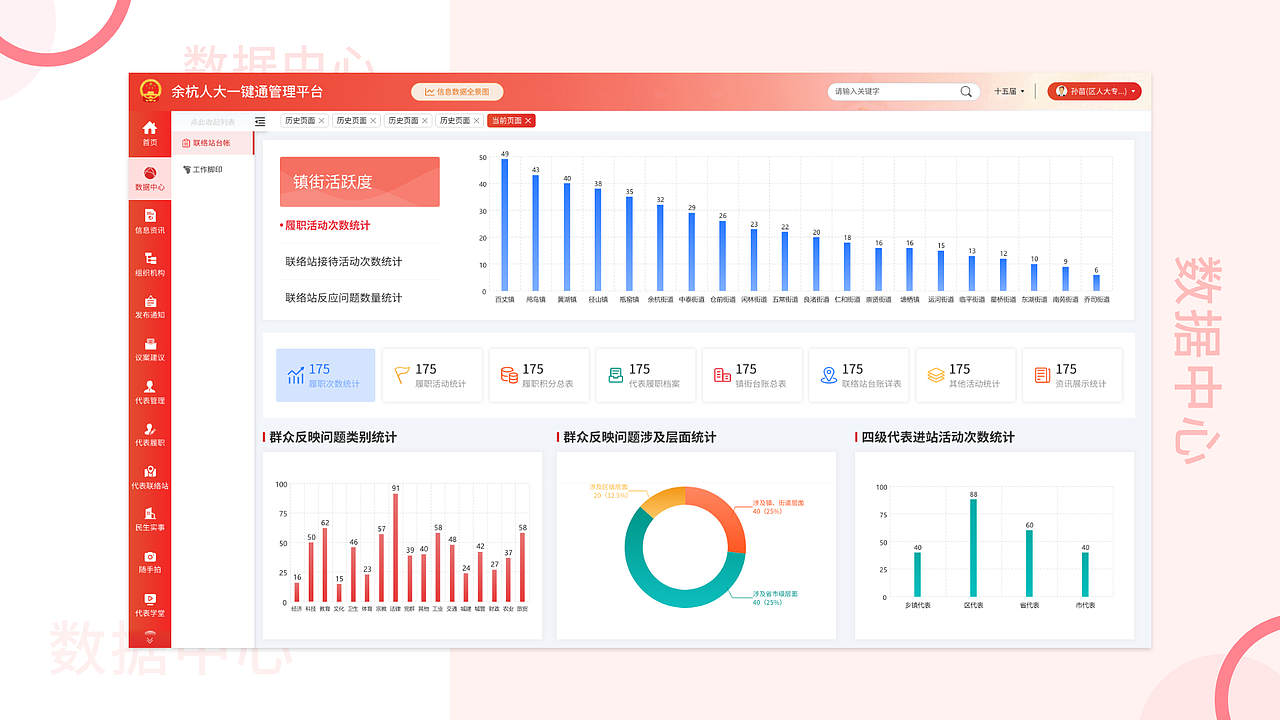
Task: Go to 首页 in the red sidebar
Action: point(150,134)
